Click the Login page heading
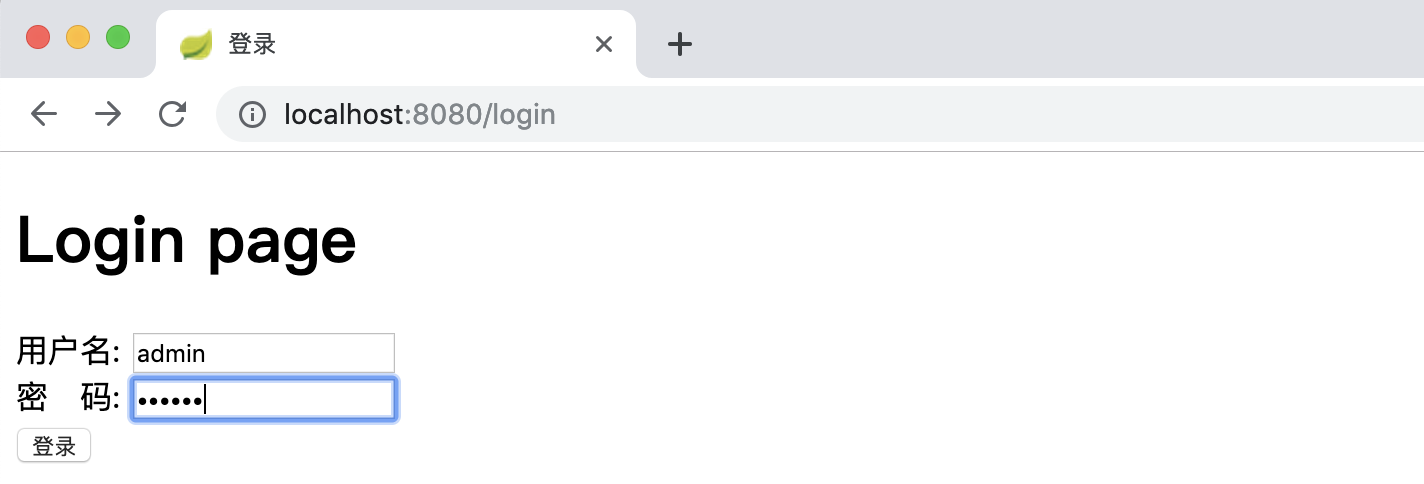Screen dimensions: 1424x484 point(187,241)
